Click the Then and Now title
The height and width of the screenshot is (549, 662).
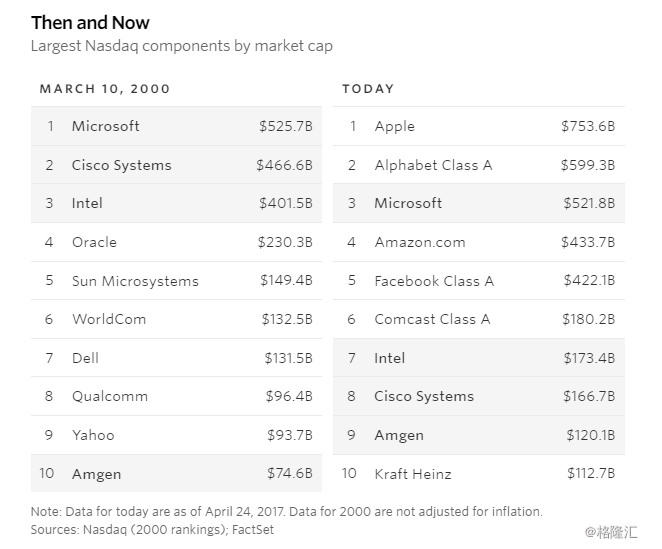pos(90,23)
